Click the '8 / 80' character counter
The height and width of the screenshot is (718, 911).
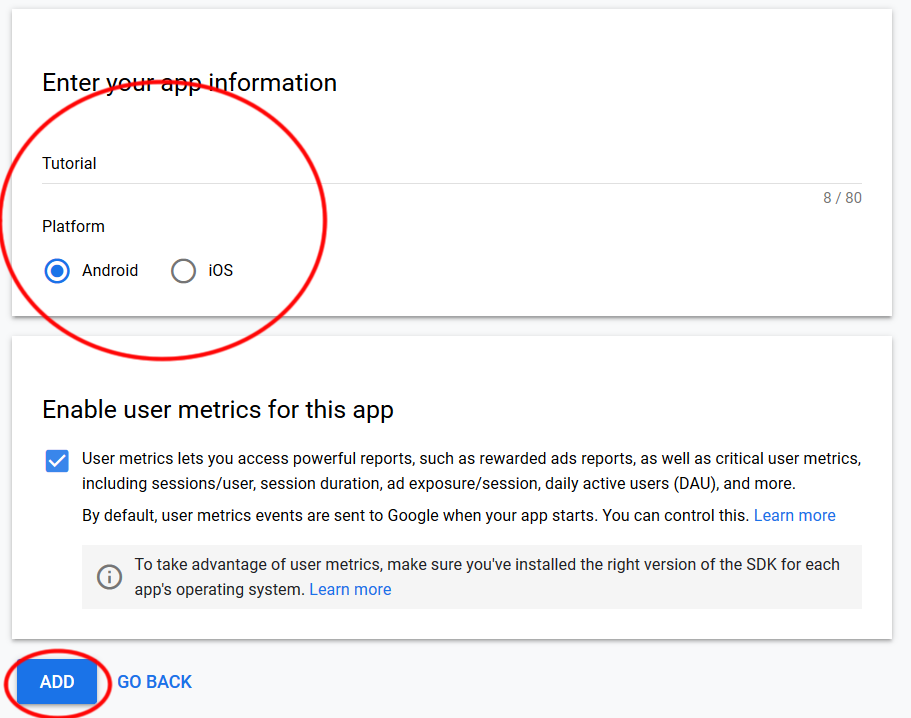[842, 198]
